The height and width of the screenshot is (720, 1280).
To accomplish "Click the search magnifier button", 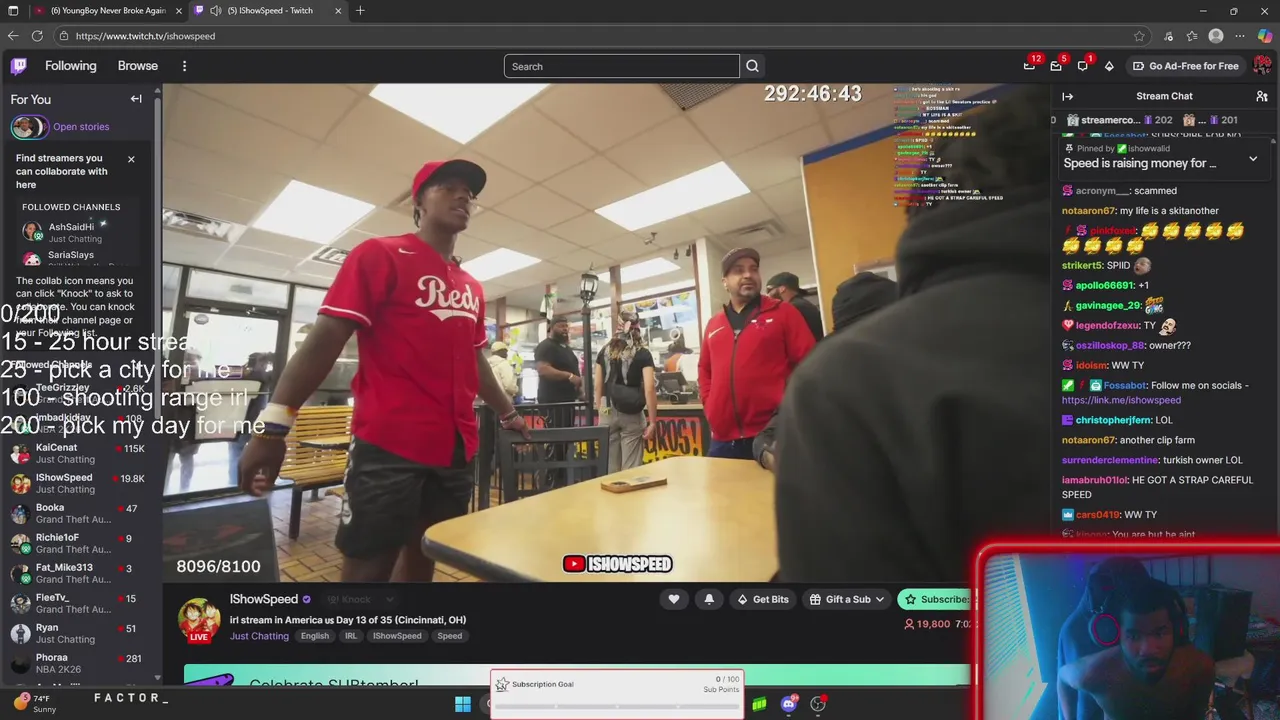I will (x=752, y=66).
